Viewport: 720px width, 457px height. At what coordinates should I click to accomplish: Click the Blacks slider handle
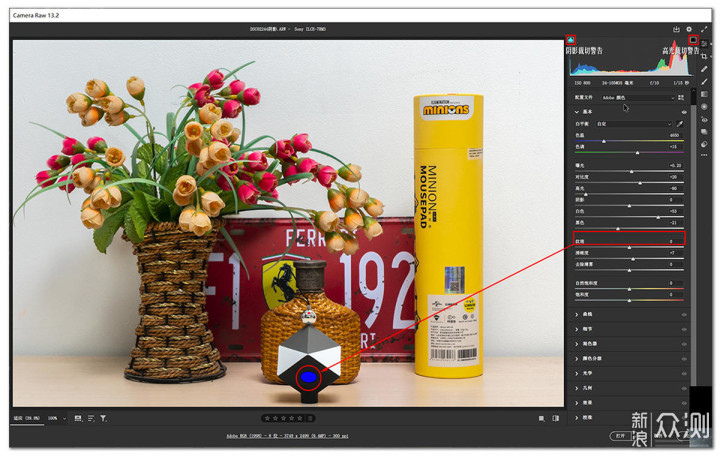[618, 228]
